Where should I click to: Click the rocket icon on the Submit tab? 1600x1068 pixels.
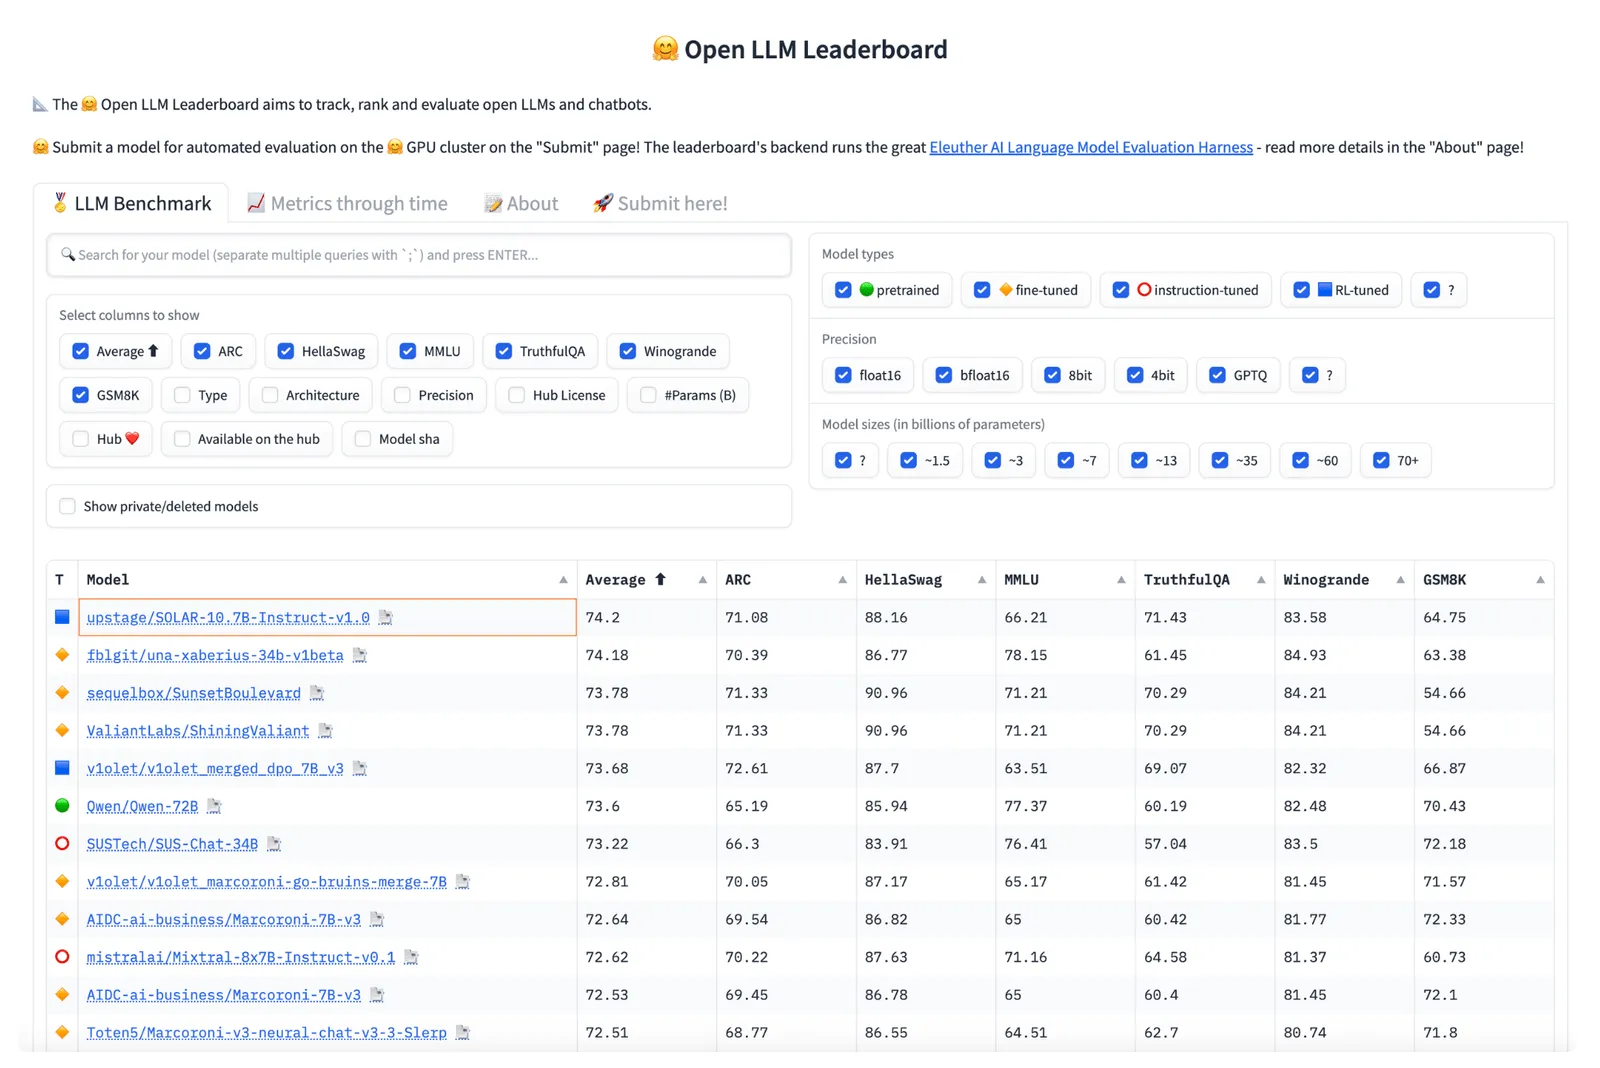(603, 203)
